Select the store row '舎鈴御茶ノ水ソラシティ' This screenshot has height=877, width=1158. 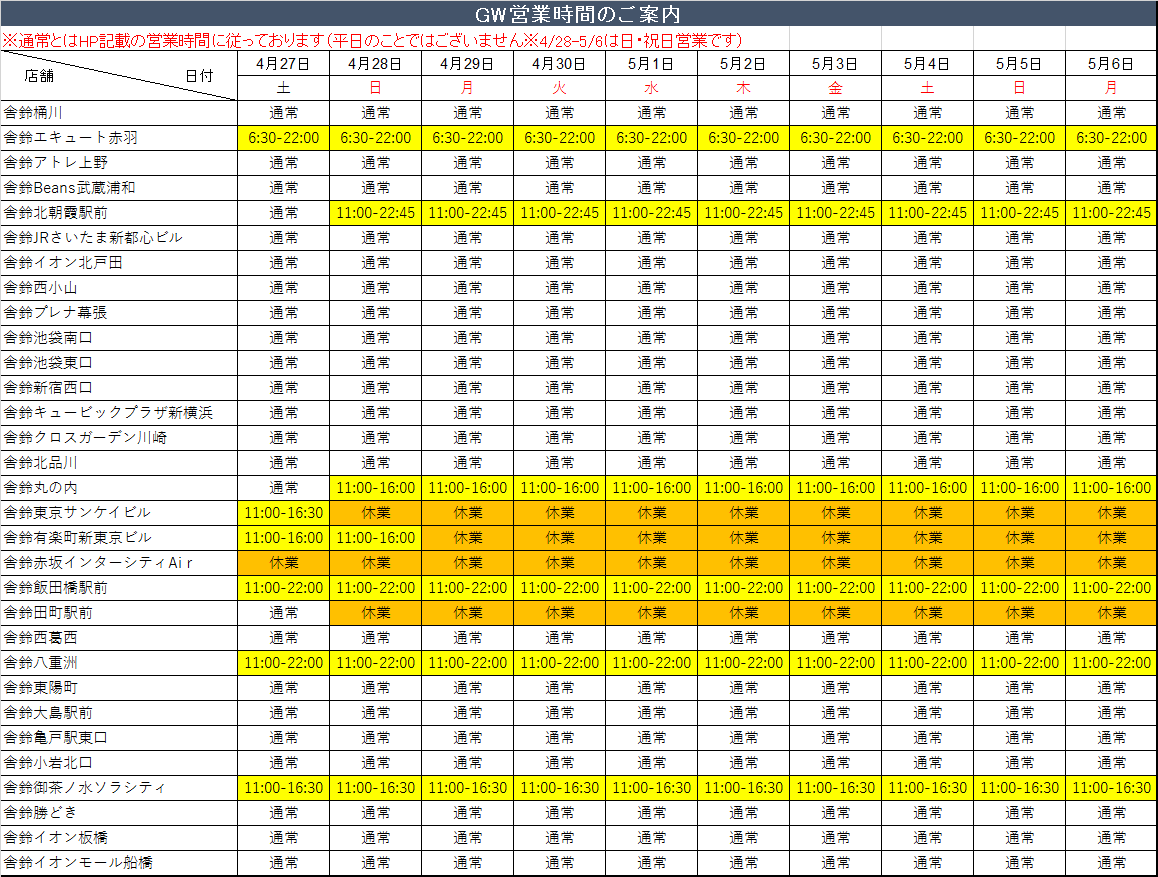click(x=579, y=788)
